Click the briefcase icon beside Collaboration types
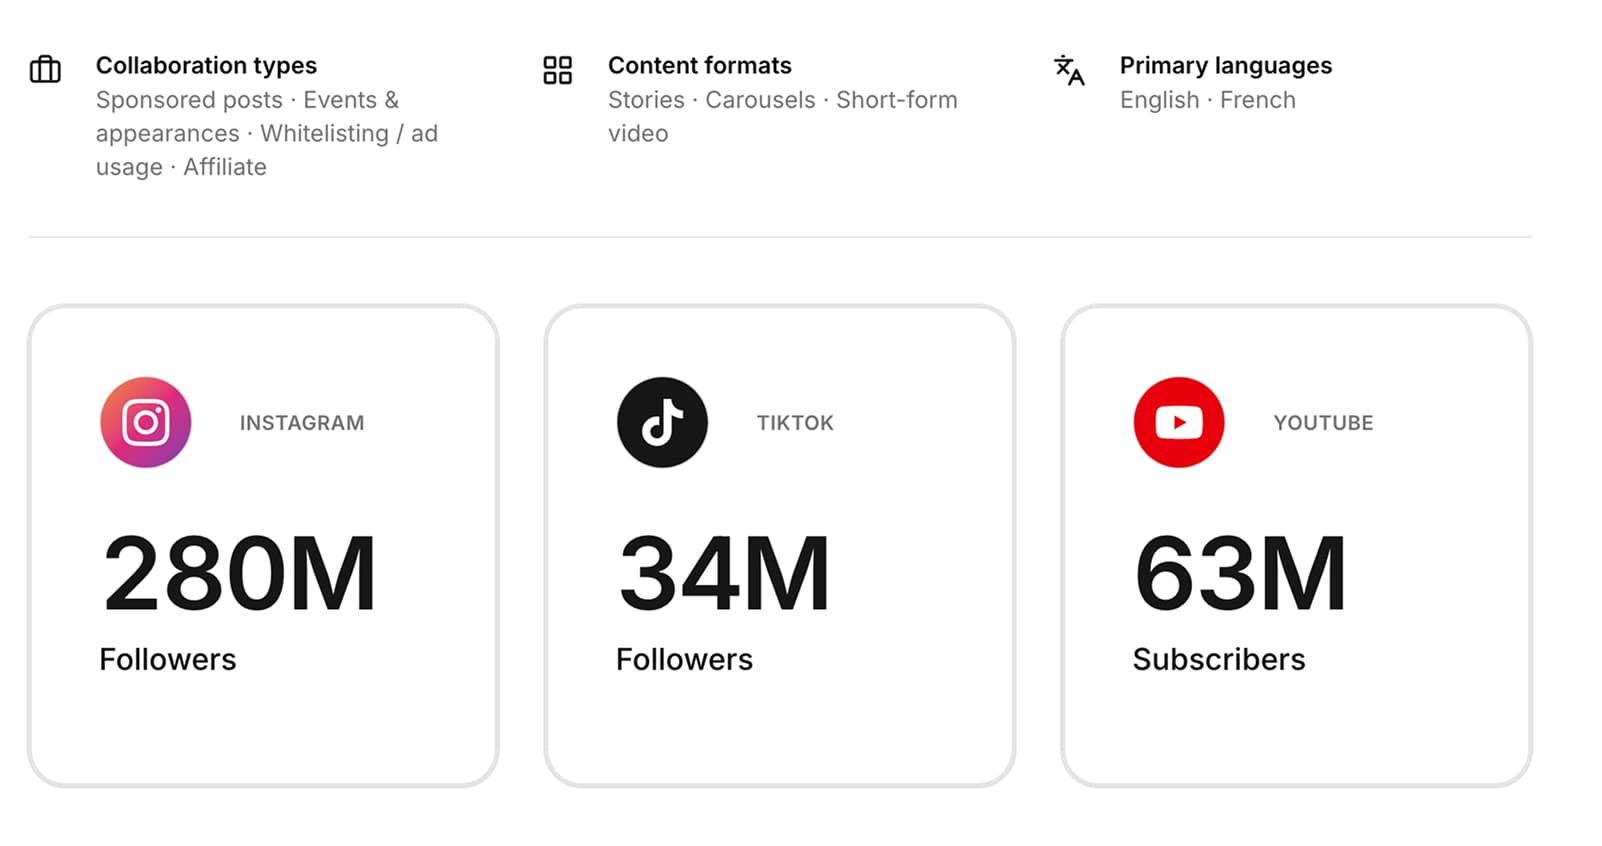The image size is (1602, 846). click(45, 69)
